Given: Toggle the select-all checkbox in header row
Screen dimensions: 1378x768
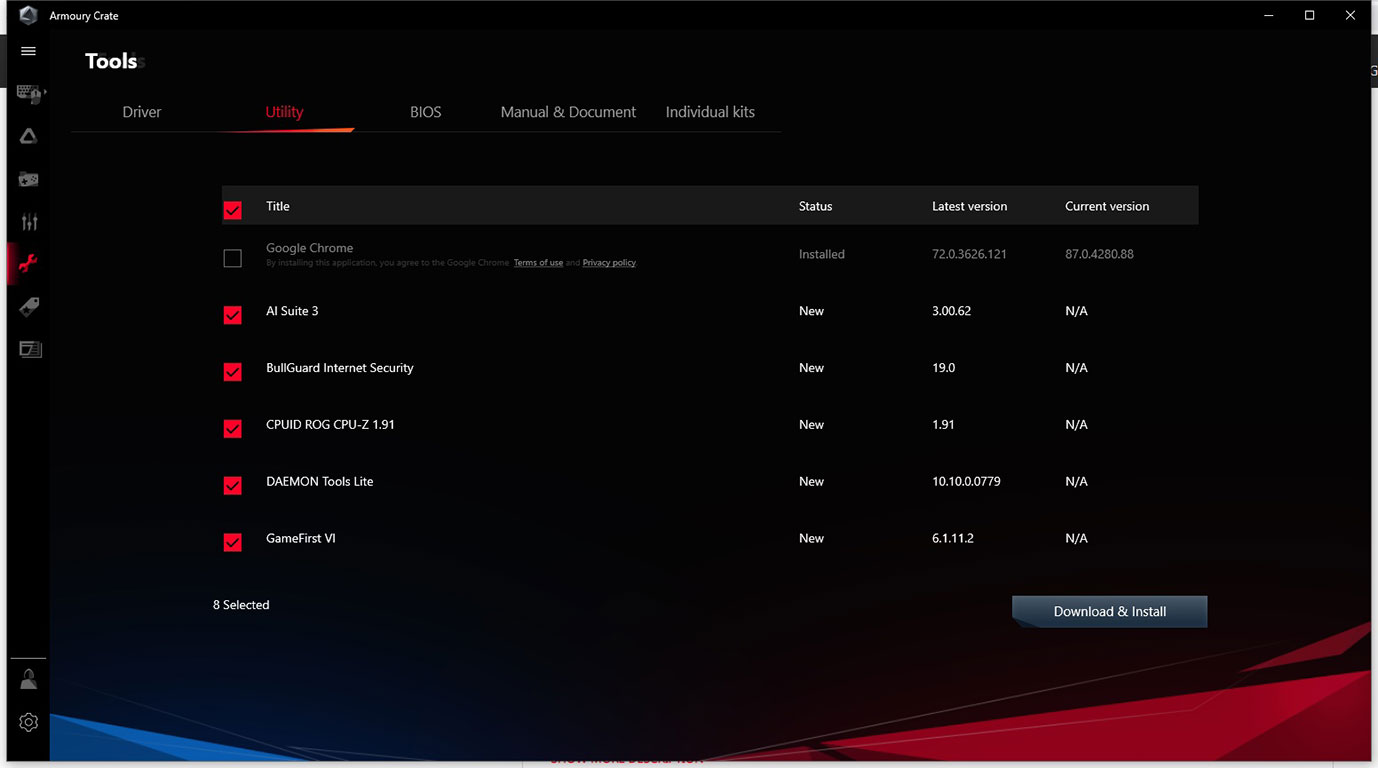Looking at the screenshot, I should tap(233, 210).
